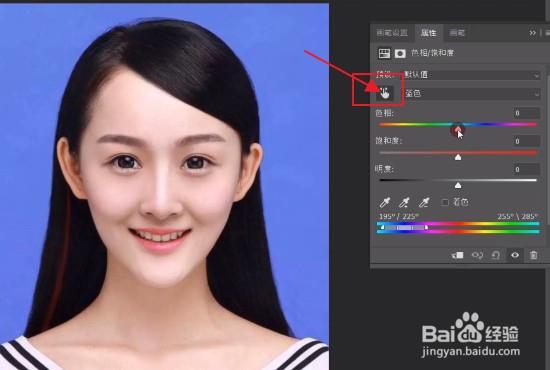The width and height of the screenshot is (550, 370).
Task: Click the Hue/Saturation adjustment icon
Action: tap(384, 53)
